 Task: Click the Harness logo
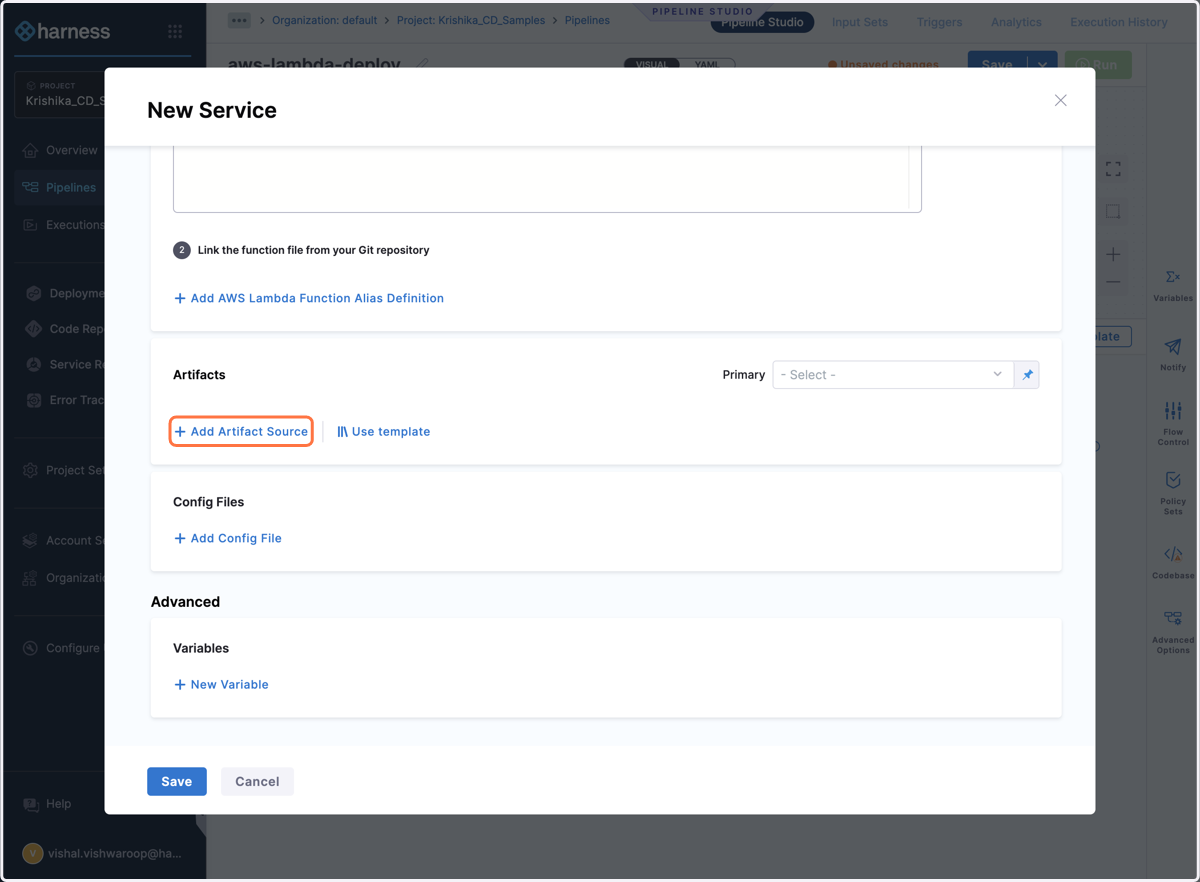(63, 31)
